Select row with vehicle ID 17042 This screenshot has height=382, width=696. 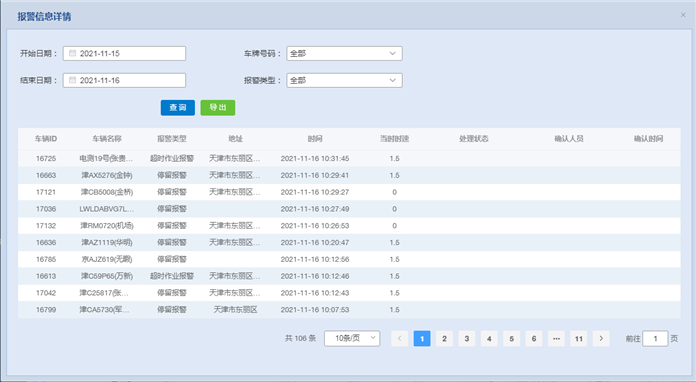(x=349, y=293)
